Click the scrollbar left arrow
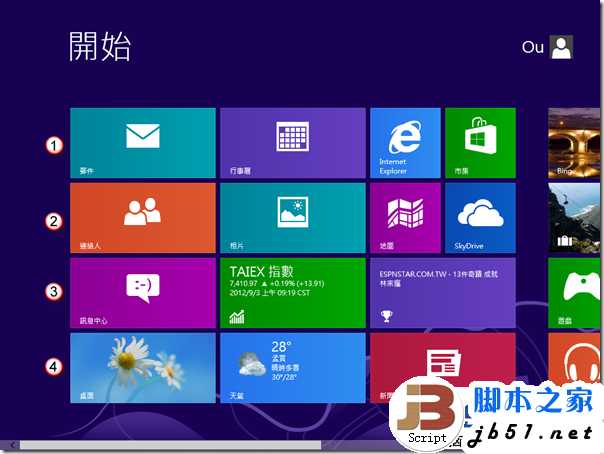 point(12,445)
